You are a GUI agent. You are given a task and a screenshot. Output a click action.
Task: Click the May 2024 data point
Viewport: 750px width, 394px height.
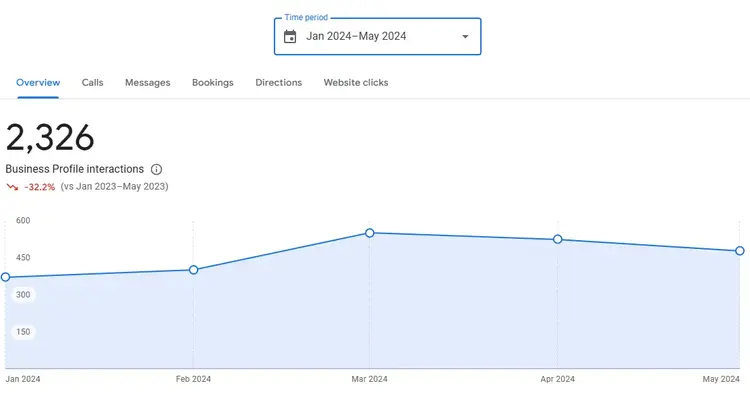pyautogui.click(x=740, y=251)
